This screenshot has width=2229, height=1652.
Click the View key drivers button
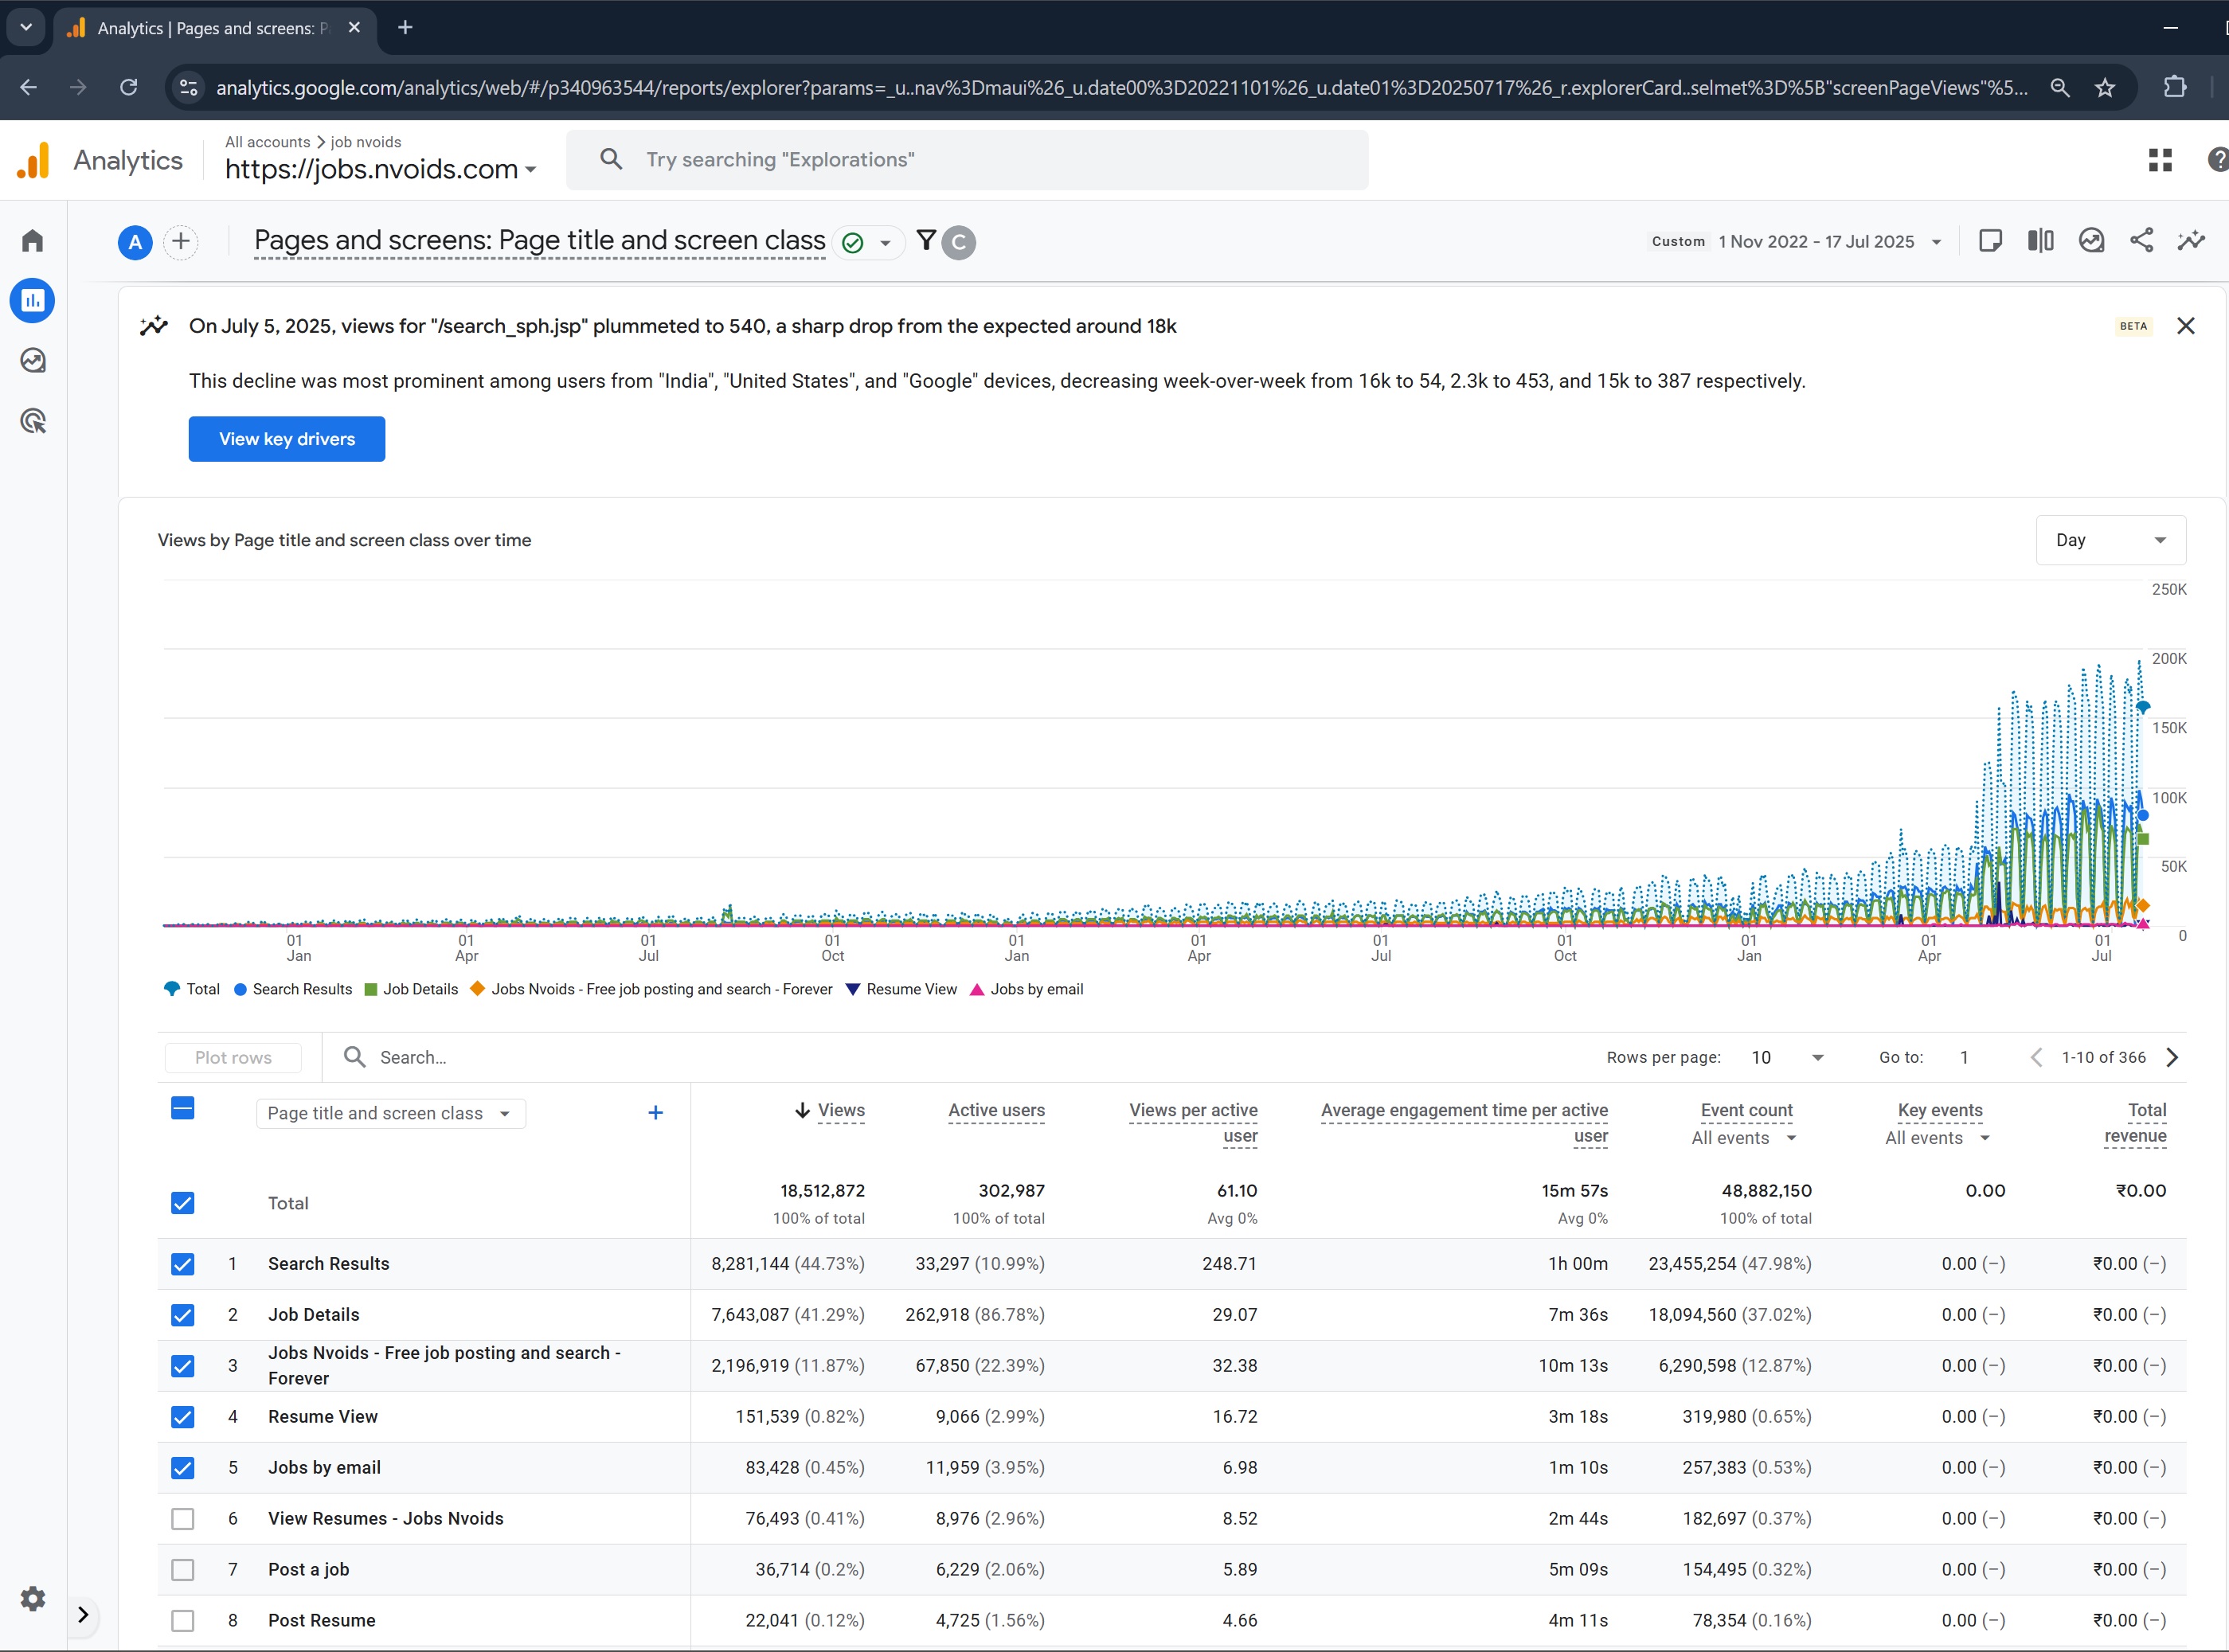click(287, 439)
